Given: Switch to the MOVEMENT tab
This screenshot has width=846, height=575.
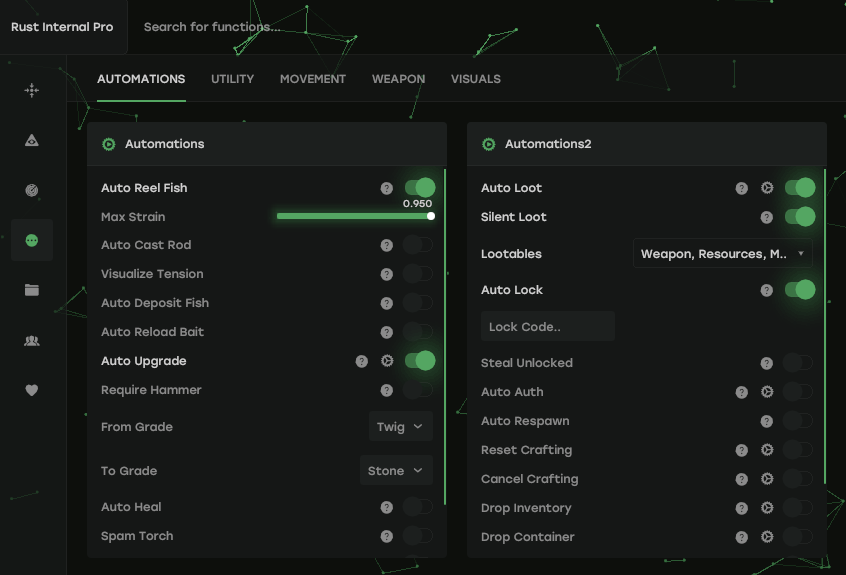Looking at the screenshot, I should 313,79.
